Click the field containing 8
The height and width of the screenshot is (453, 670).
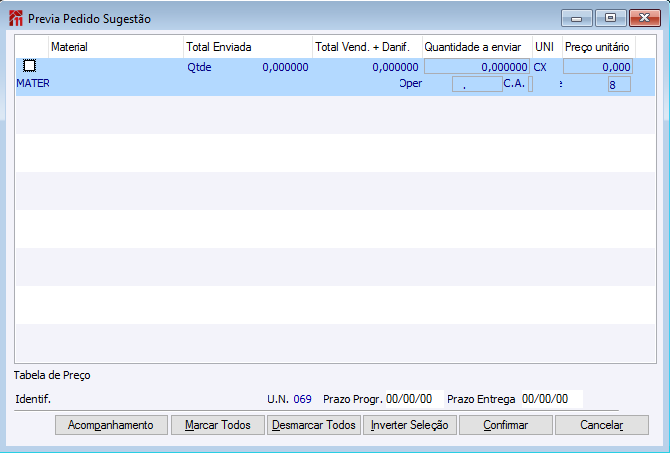tap(619, 84)
